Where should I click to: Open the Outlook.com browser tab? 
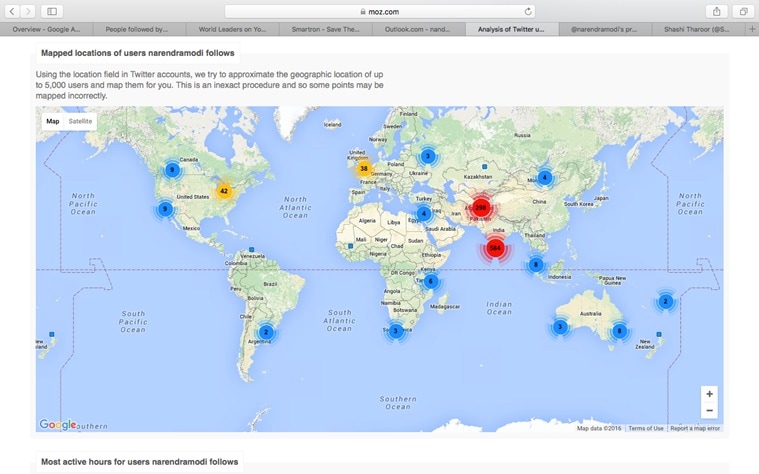(x=418, y=30)
